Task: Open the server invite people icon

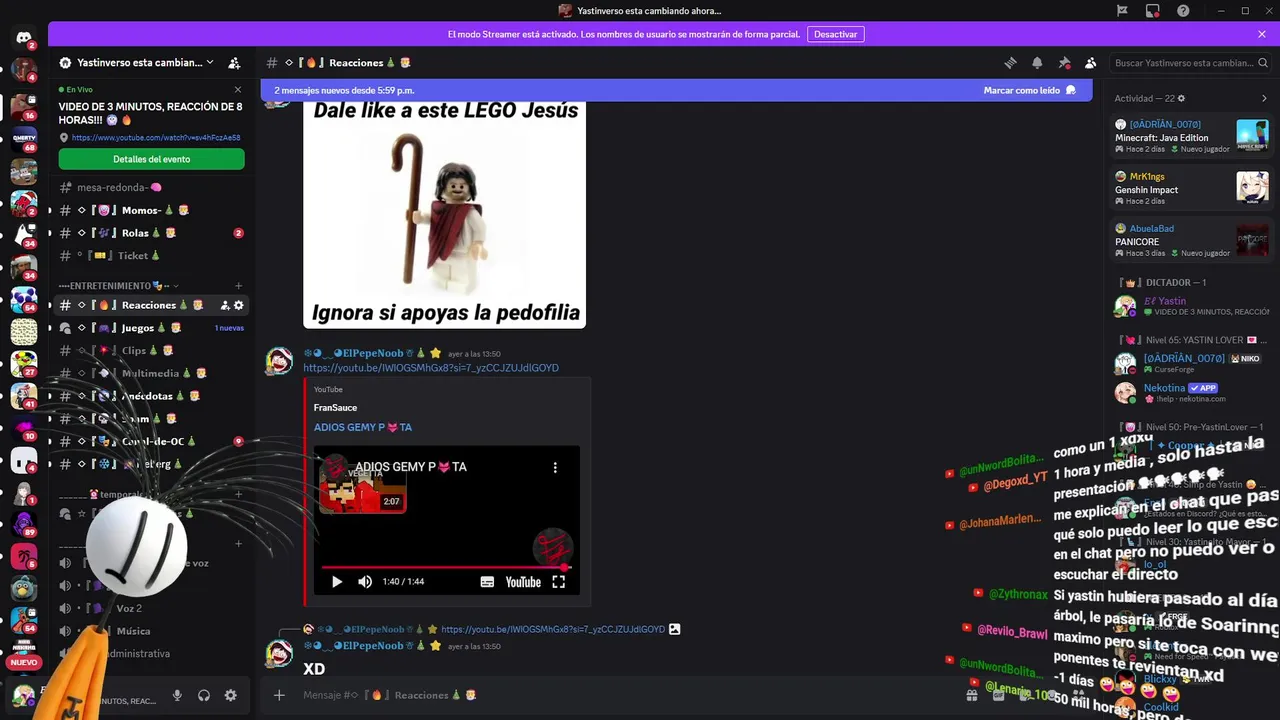Action: tap(234, 63)
